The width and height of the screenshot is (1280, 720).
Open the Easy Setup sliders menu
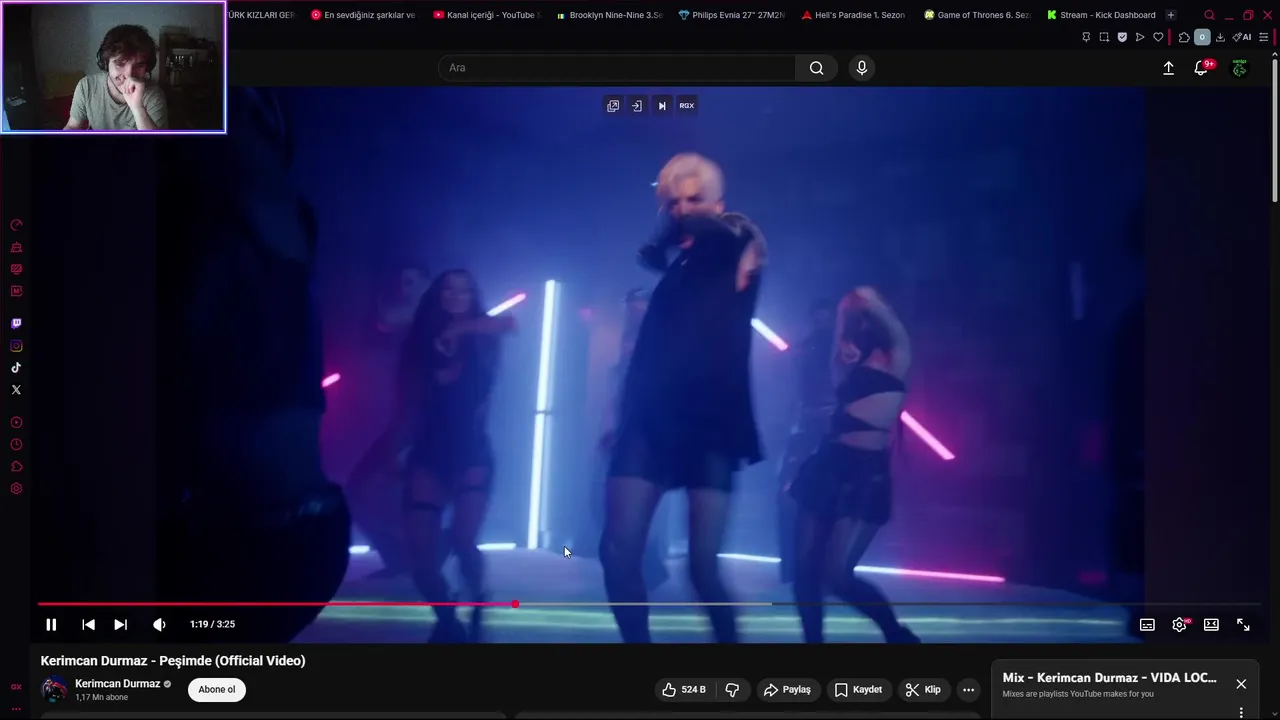point(1264,37)
